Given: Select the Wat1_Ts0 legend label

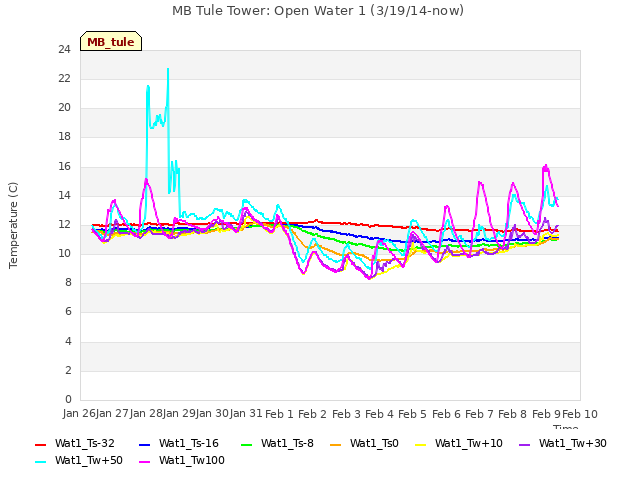Looking at the screenshot, I should pyautogui.click(x=374, y=443).
